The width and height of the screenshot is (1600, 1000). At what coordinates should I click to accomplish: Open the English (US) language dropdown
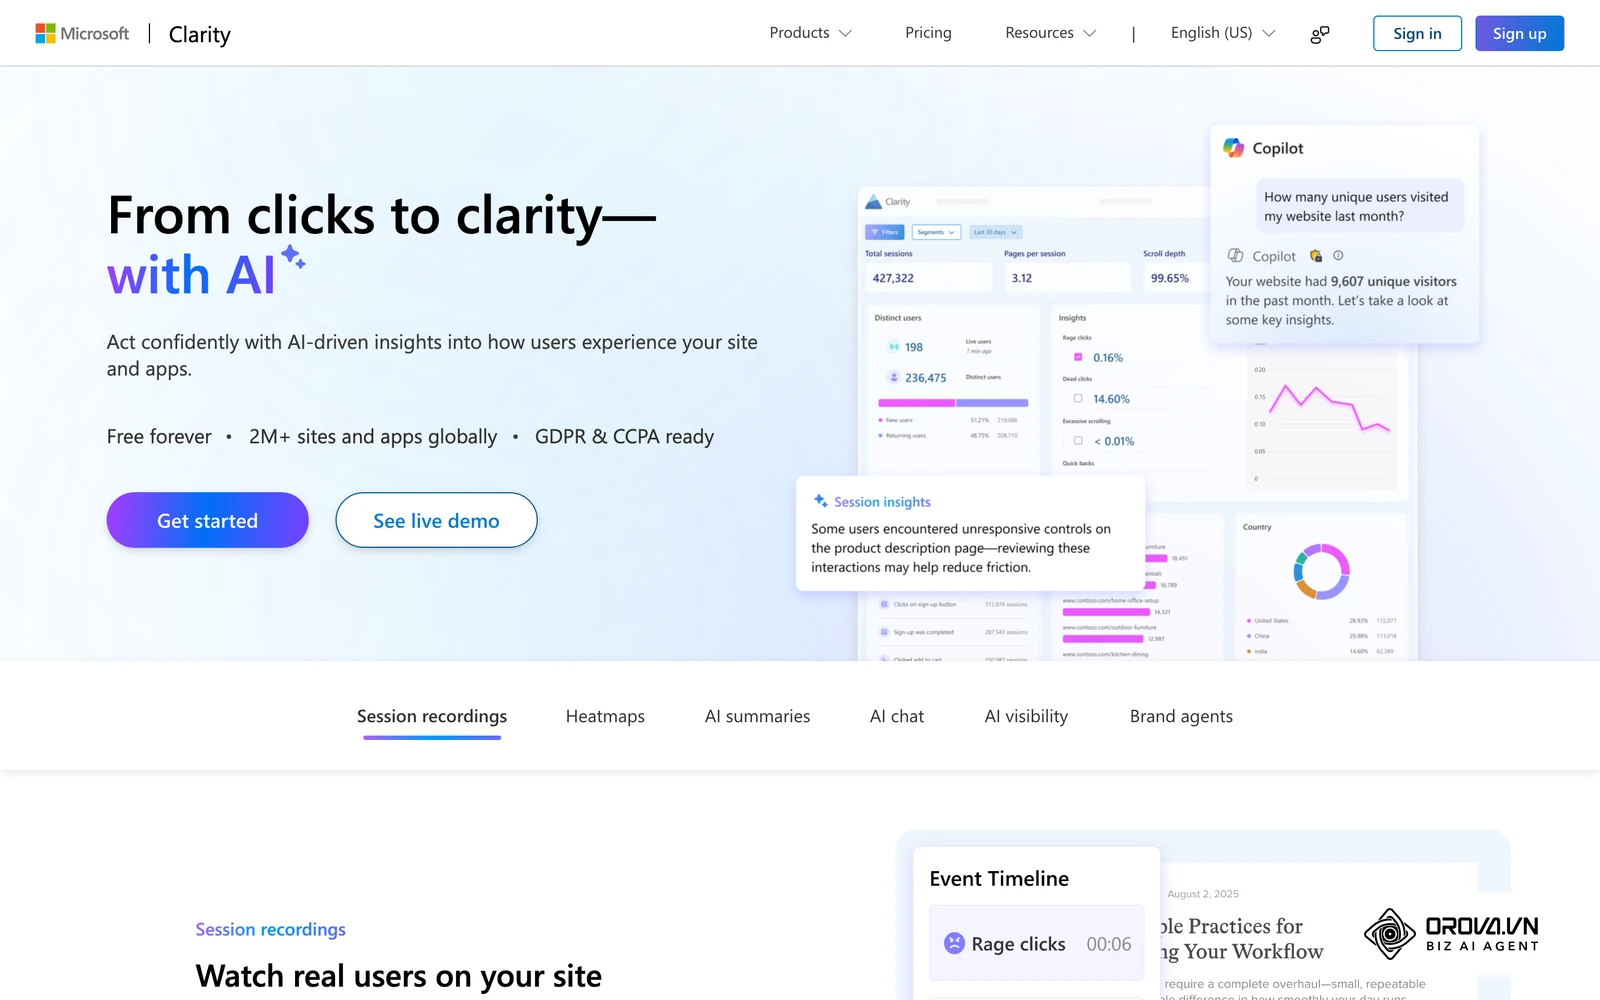point(1223,33)
